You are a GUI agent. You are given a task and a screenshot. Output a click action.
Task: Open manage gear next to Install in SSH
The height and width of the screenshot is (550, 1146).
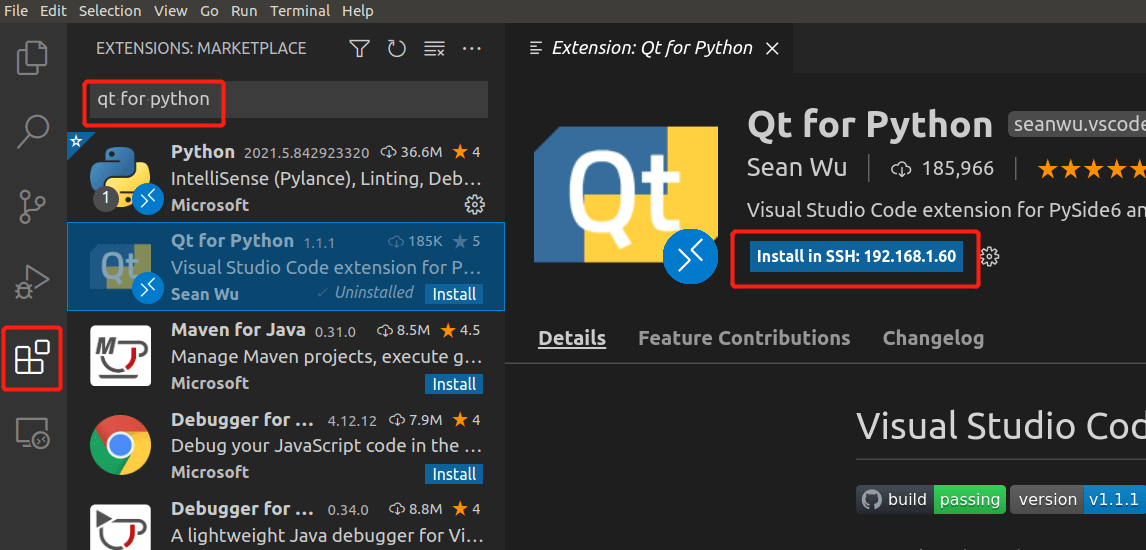(990, 256)
